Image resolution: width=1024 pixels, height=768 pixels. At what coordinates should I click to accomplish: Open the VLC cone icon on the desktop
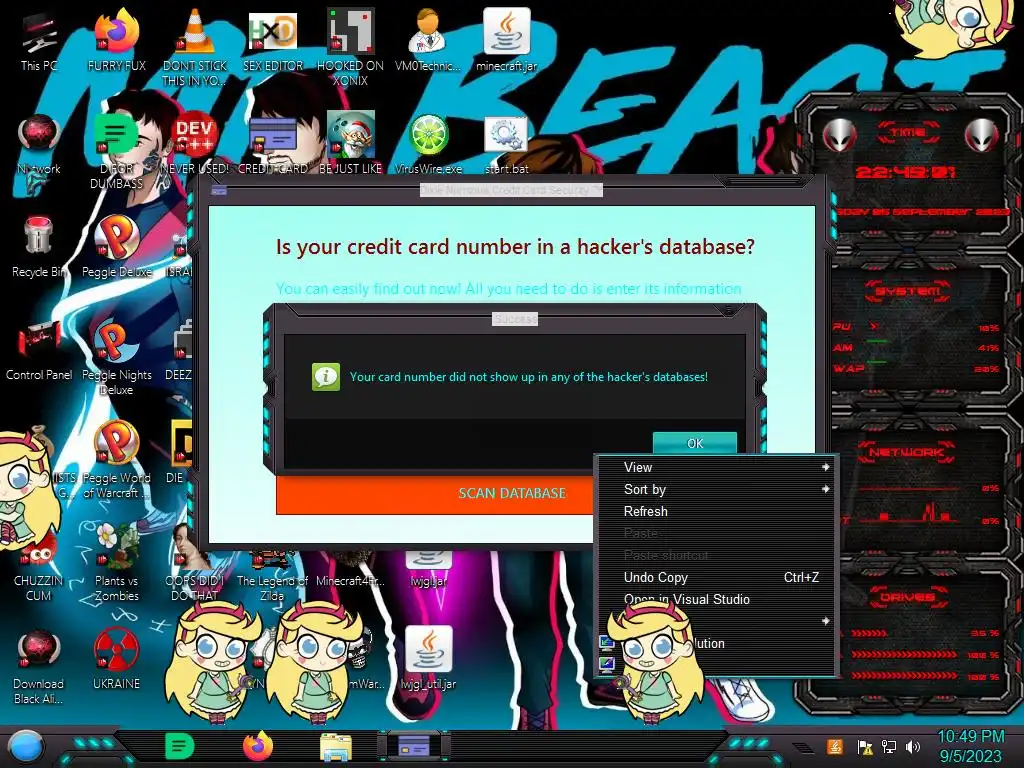click(195, 47)
